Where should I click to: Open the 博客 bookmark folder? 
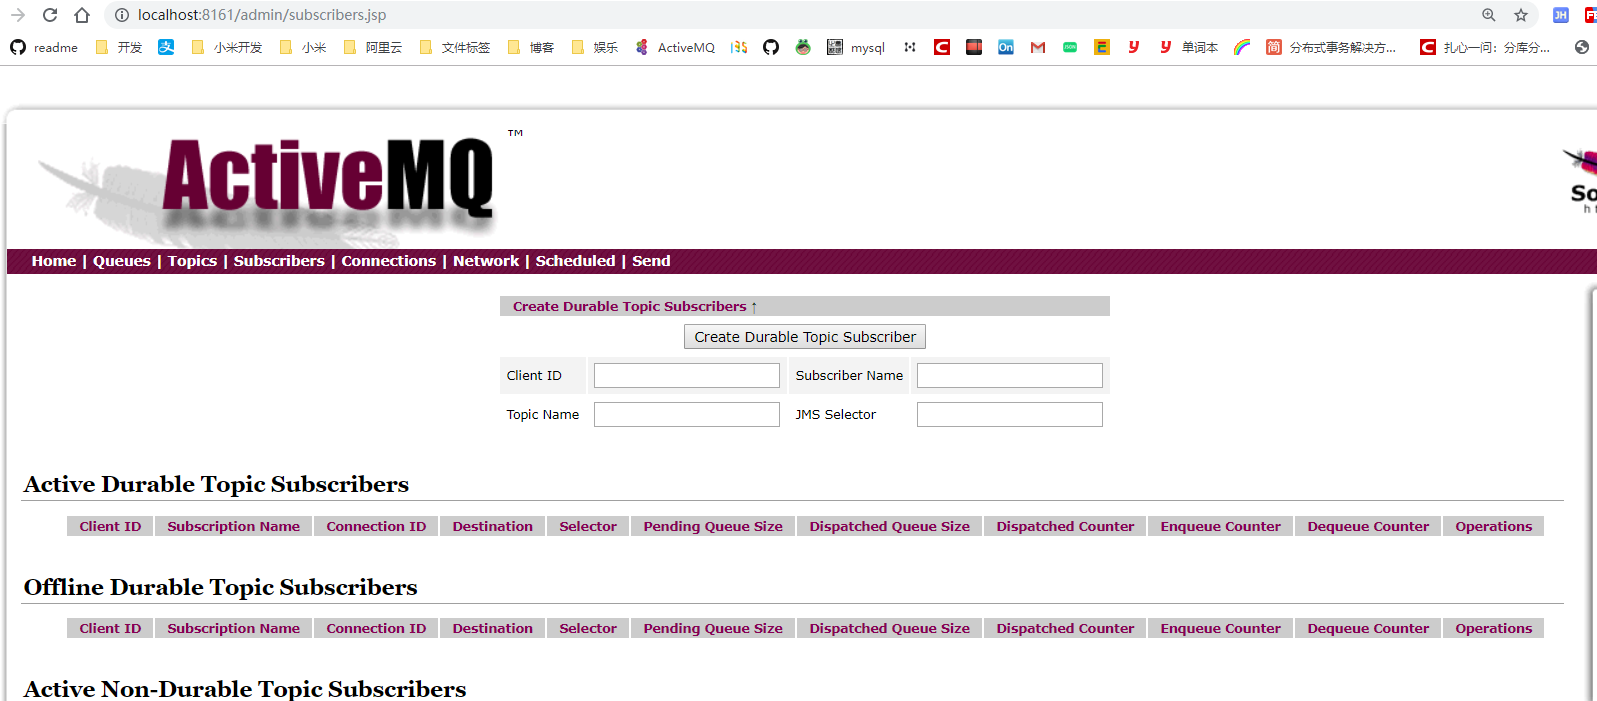tap(531, 47)
